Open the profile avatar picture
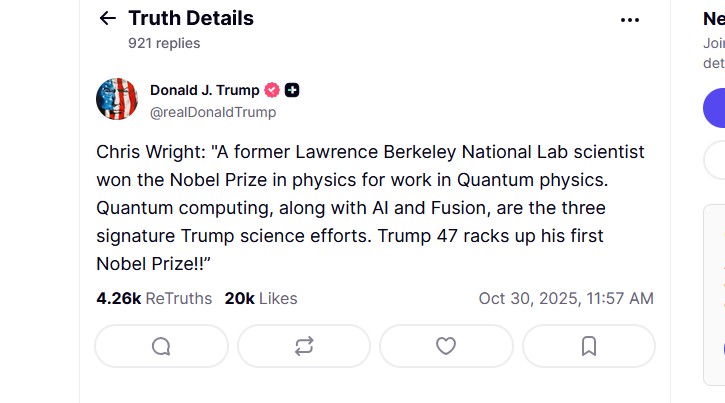Image resolution: width=725 pixels, height=403 pixels. (117, 99)
